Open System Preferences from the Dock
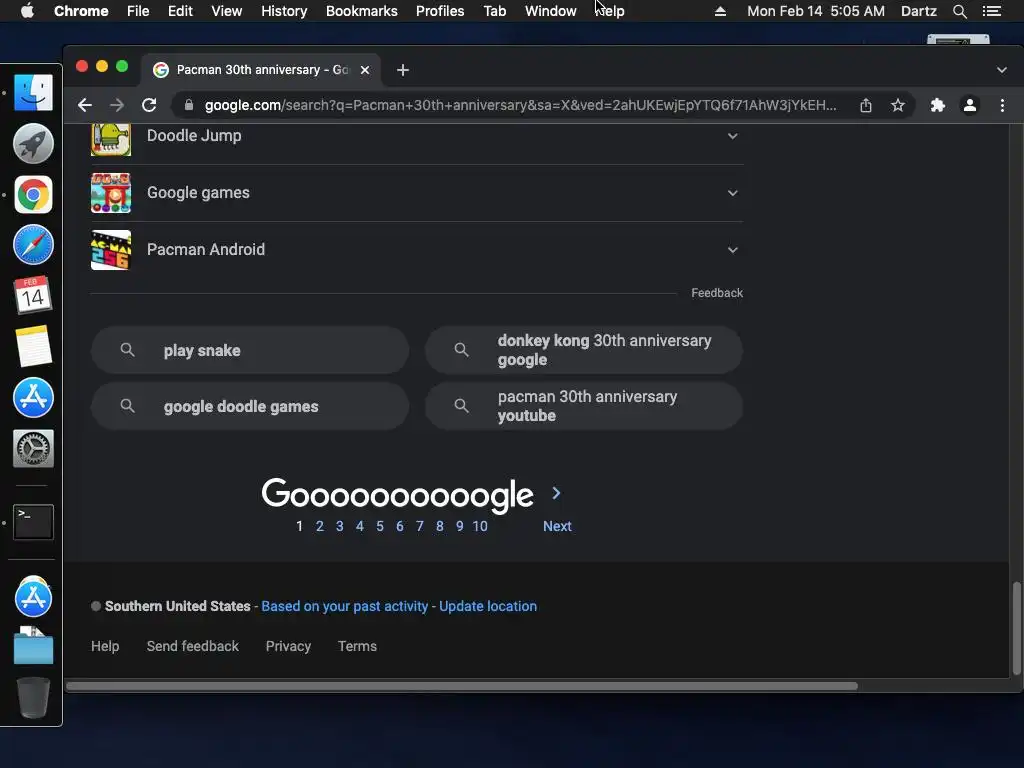The height and width of the screenshot is (768, 1024). pos(33,448)
